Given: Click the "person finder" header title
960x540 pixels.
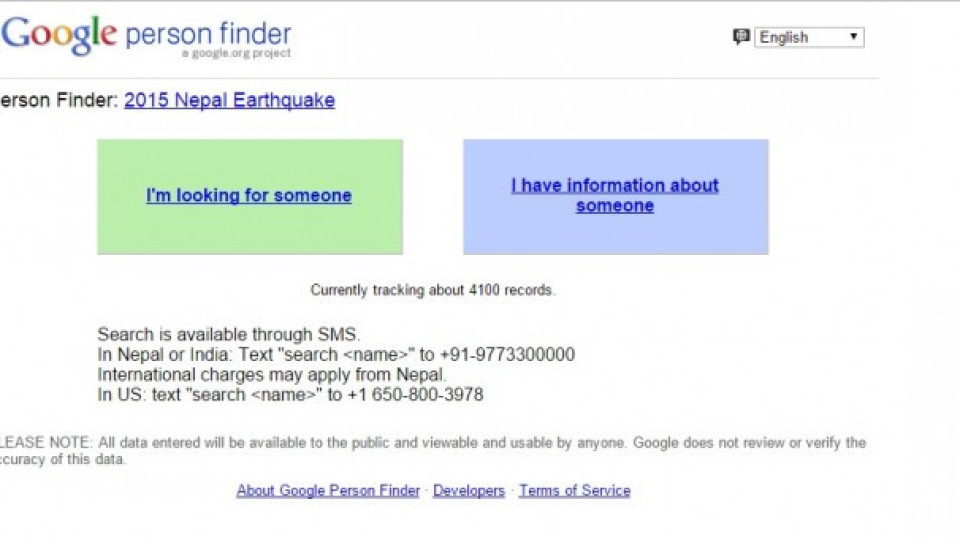Looking at the screenshot, I should 208,34.
